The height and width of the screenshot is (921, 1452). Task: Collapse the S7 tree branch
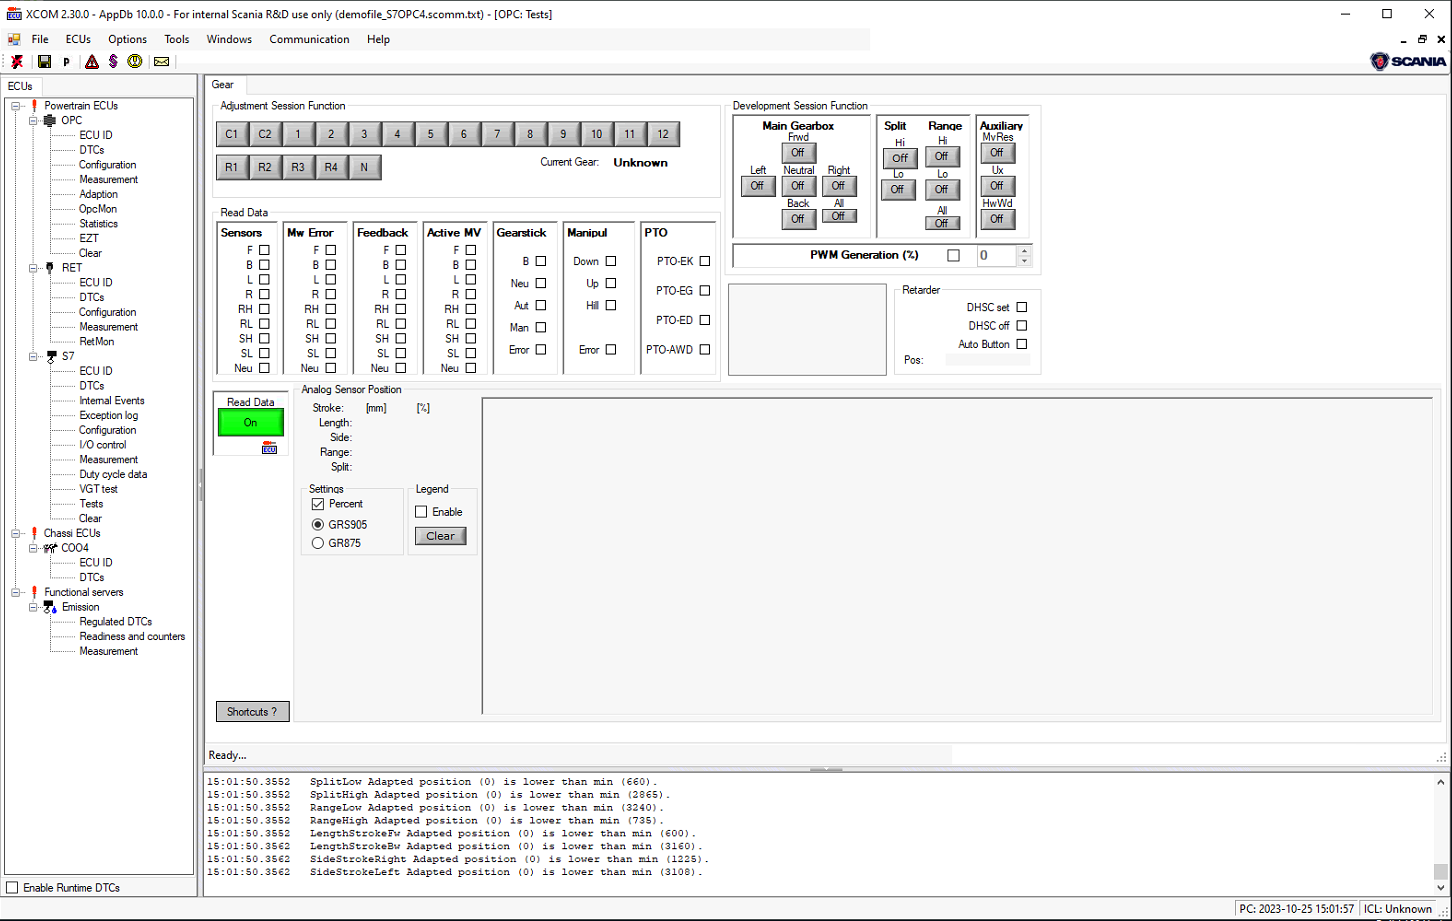(31, 355)
